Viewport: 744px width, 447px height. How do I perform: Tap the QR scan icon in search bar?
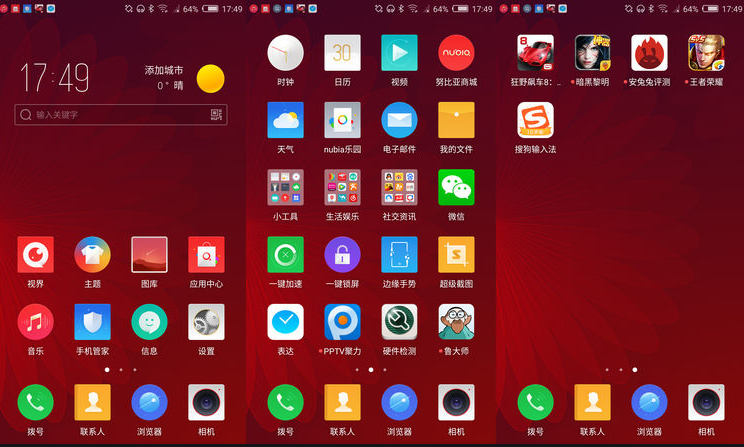click(x=216, y=115)
